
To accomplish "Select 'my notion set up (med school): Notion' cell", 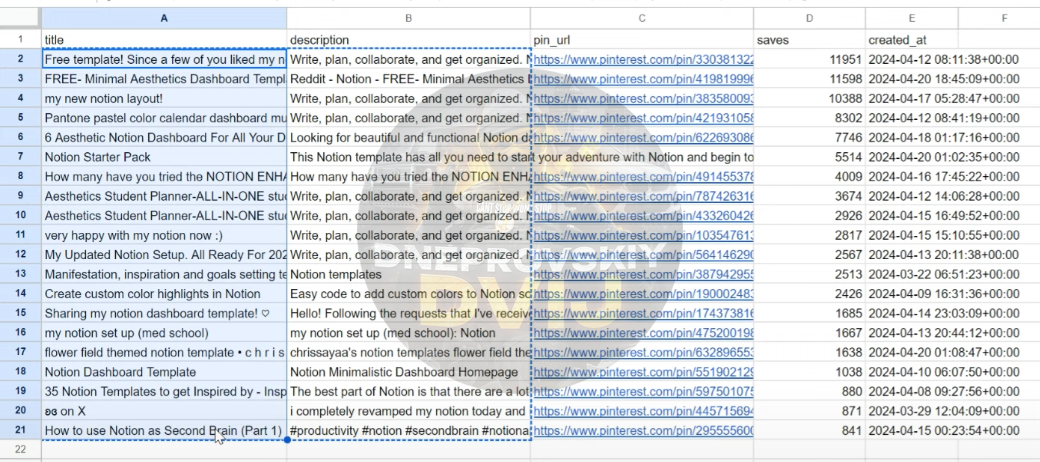I will click(409, 333).
